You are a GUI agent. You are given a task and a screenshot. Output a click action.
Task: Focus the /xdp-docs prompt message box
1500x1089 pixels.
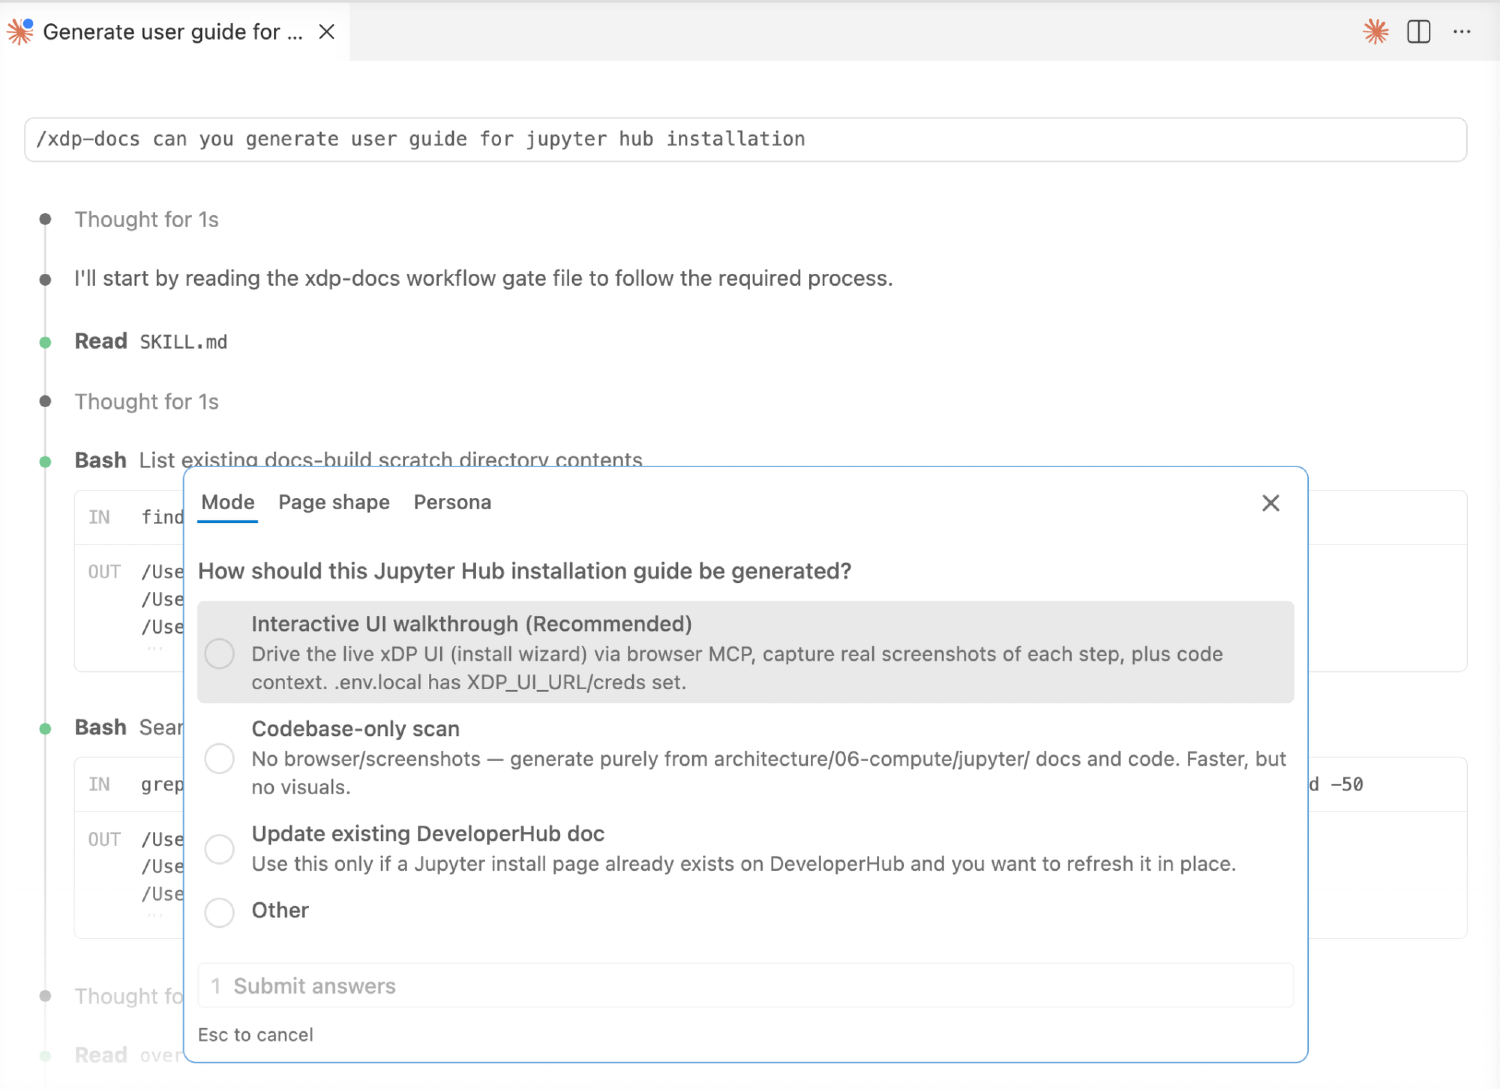(x=746, y=140)
